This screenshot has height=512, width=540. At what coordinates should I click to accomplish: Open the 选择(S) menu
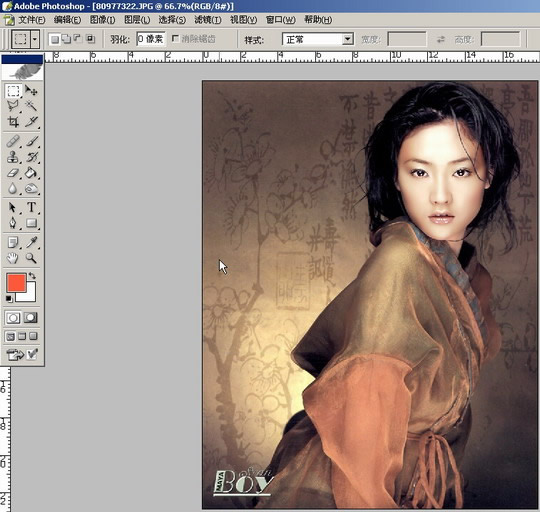(x=172, y=20)
